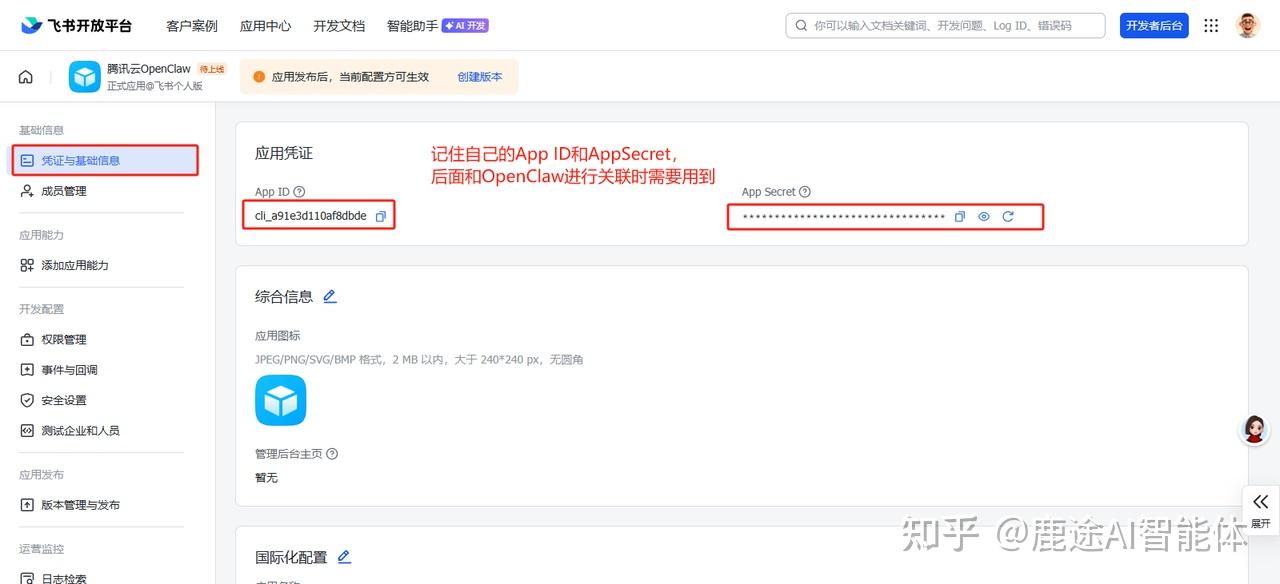Viewport: 1280px width, 584px height.
Task: Edit the 国际化配置 section via pencil icon
Action: pyautogui.click(x=344, y=557)
